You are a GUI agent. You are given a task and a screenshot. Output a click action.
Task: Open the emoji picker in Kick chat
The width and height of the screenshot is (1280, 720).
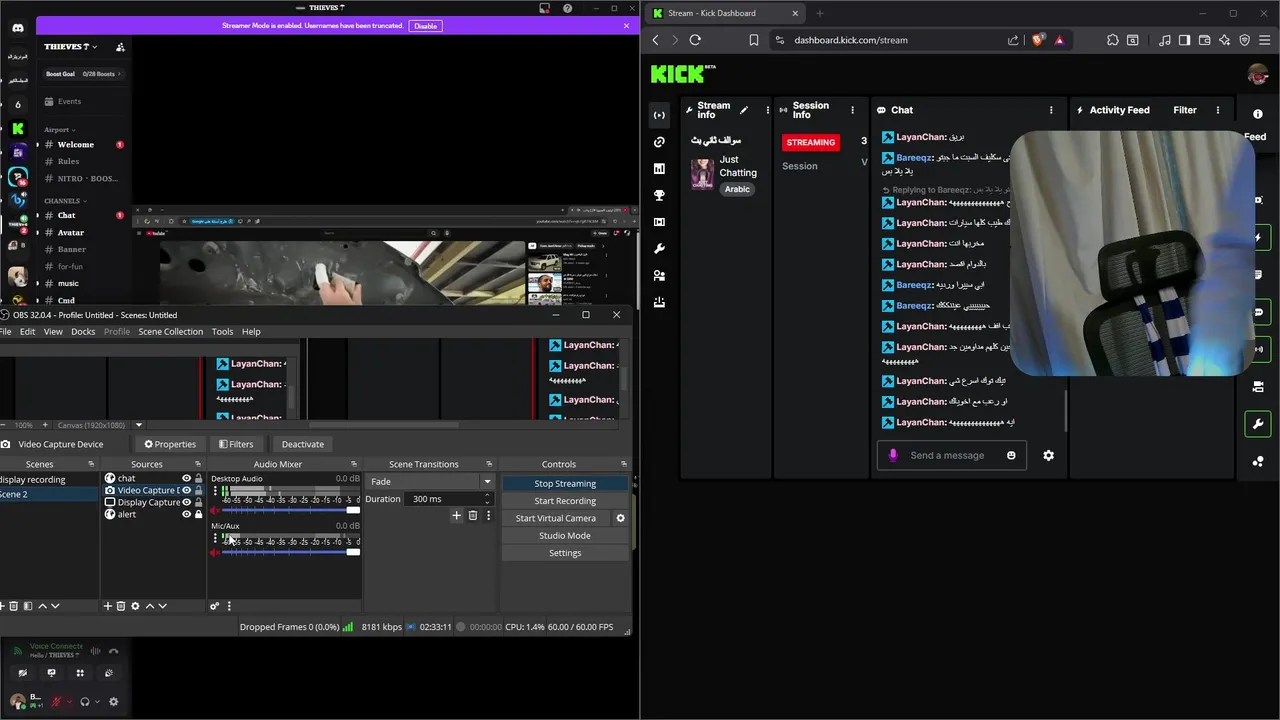[x=1011, y=455]
